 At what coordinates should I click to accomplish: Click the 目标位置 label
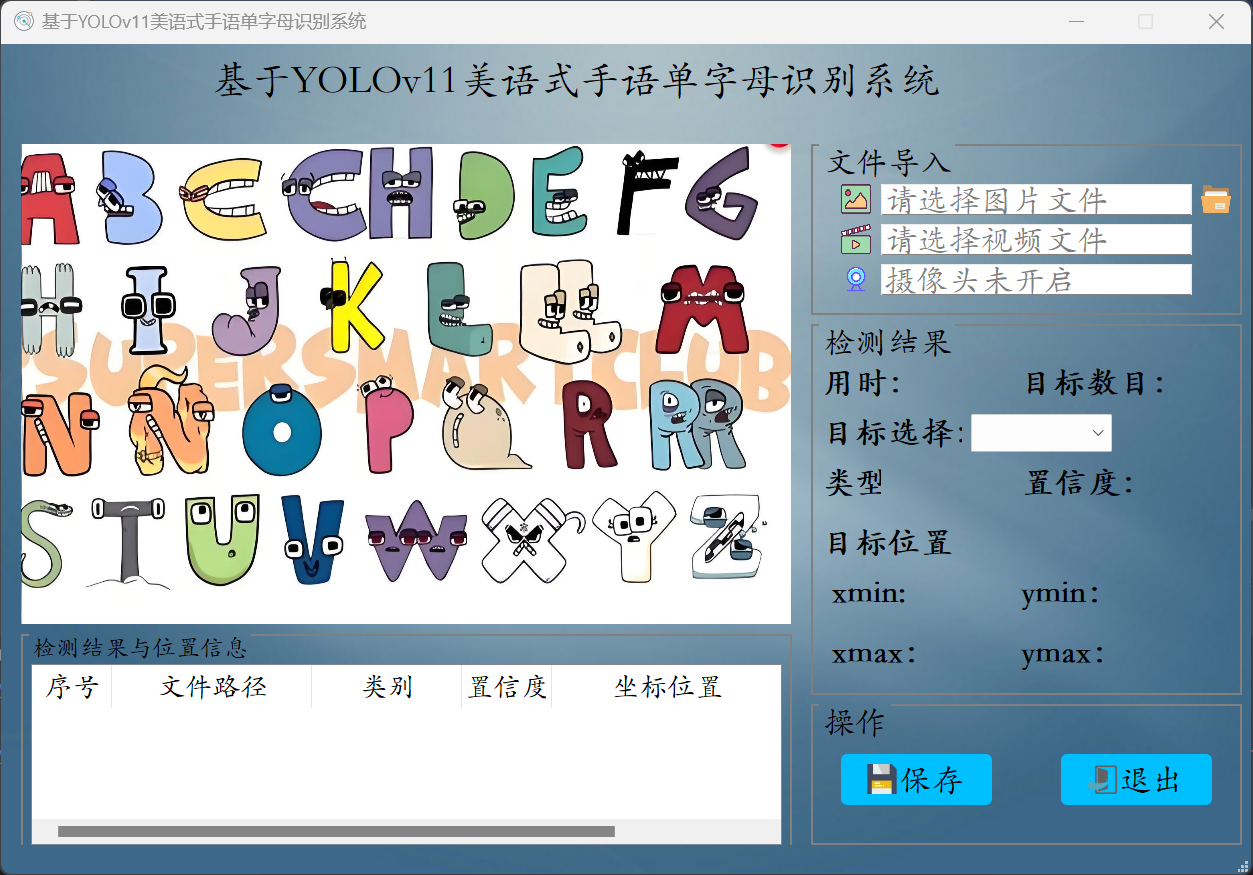(889, 543)
